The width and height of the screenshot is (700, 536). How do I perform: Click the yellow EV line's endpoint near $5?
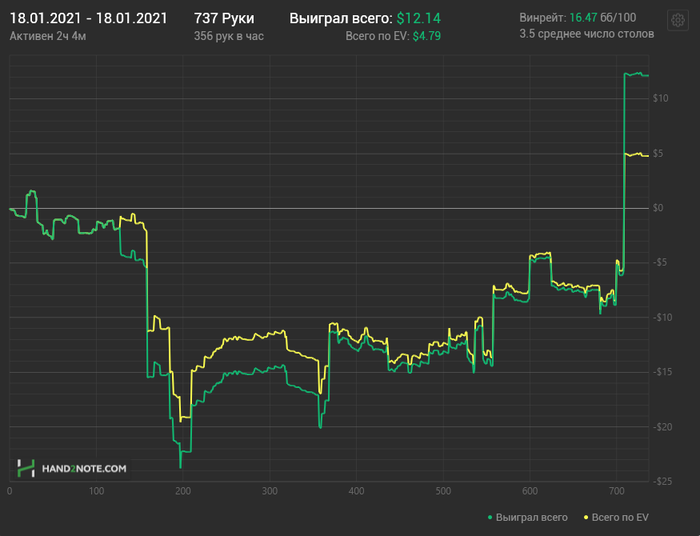coord(648,156)
